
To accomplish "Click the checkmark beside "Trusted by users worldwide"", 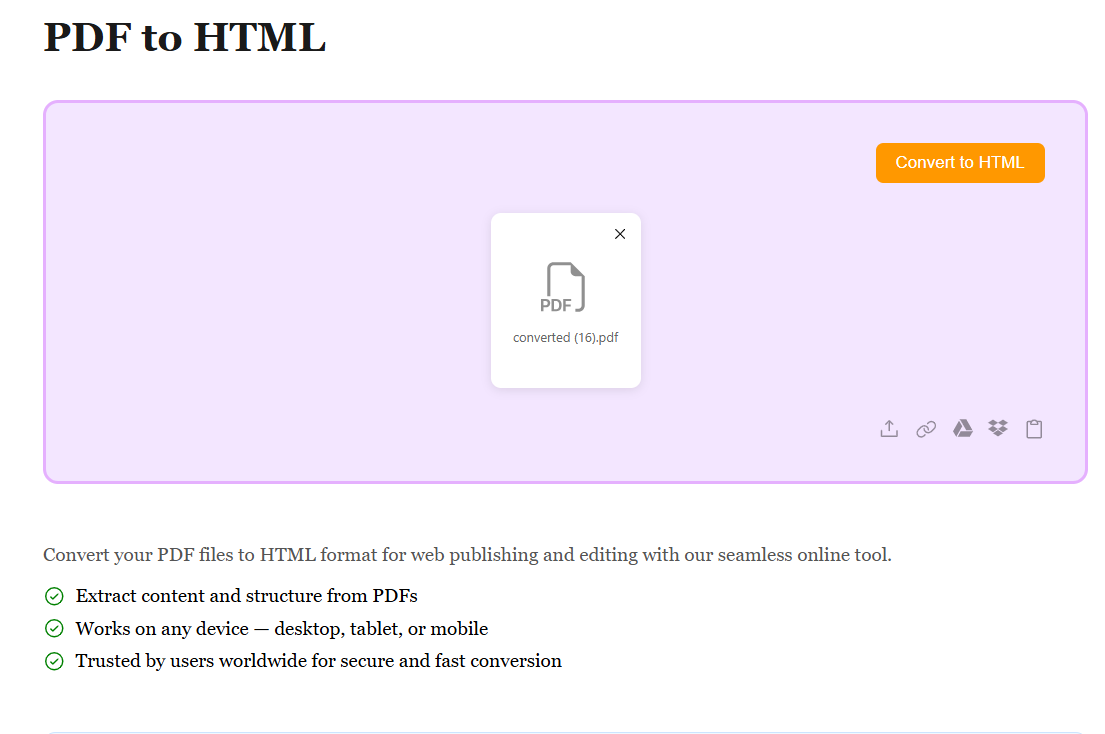I will click(54, 661).
